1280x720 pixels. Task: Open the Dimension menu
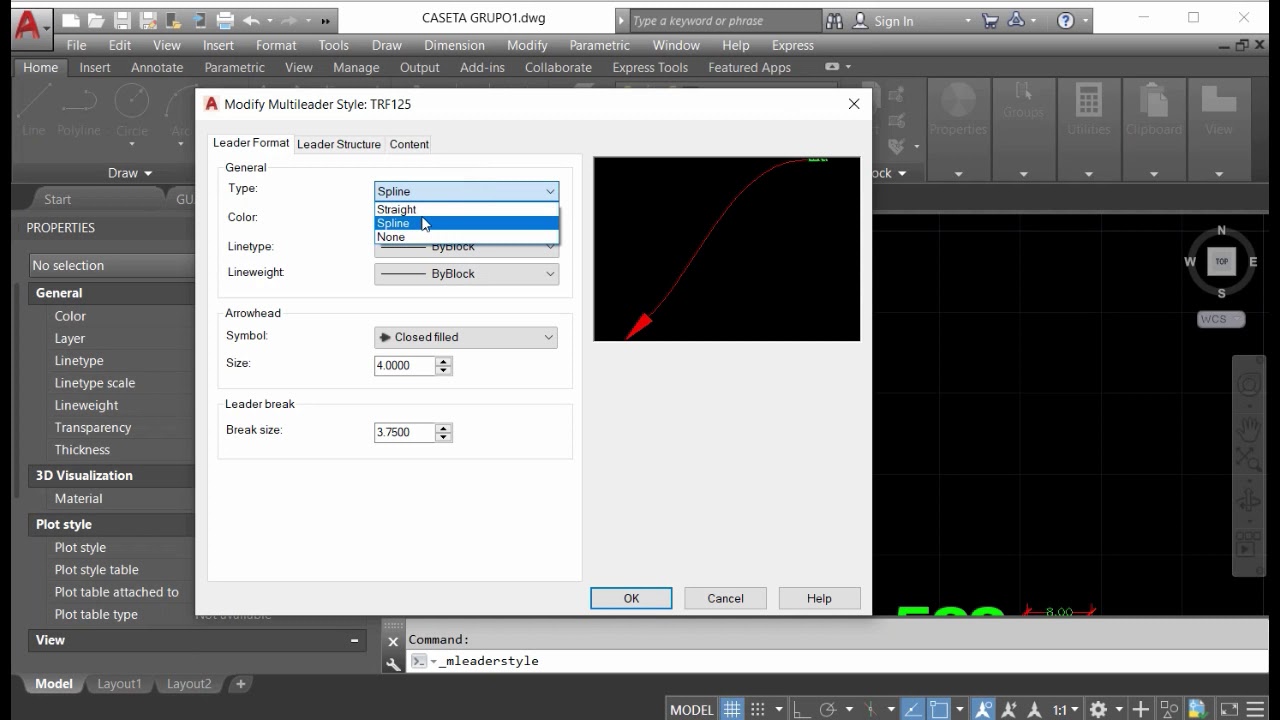point(454,45)
